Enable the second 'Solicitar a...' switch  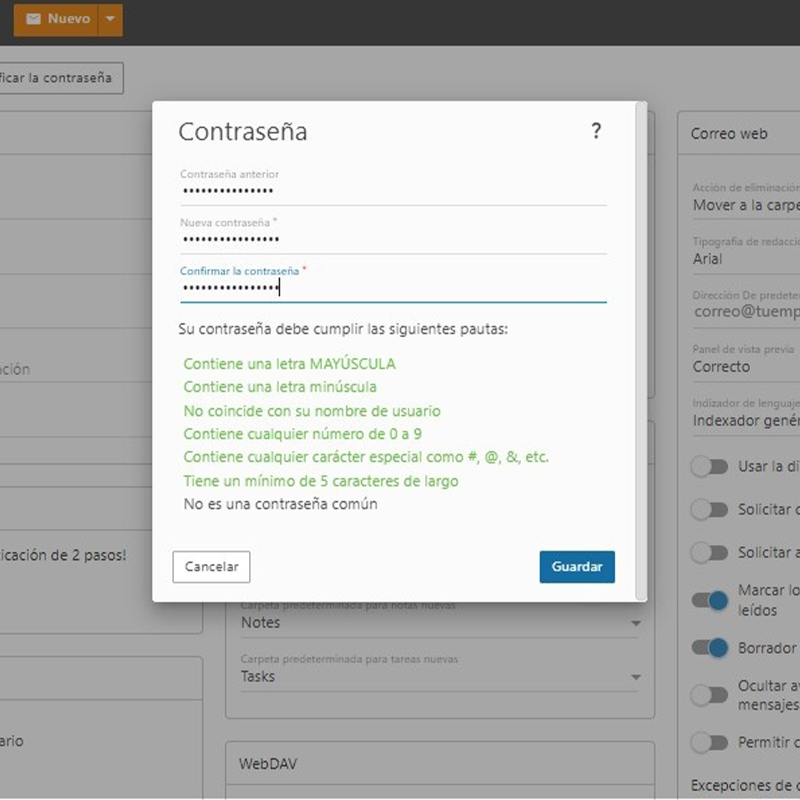coord(709,553)
